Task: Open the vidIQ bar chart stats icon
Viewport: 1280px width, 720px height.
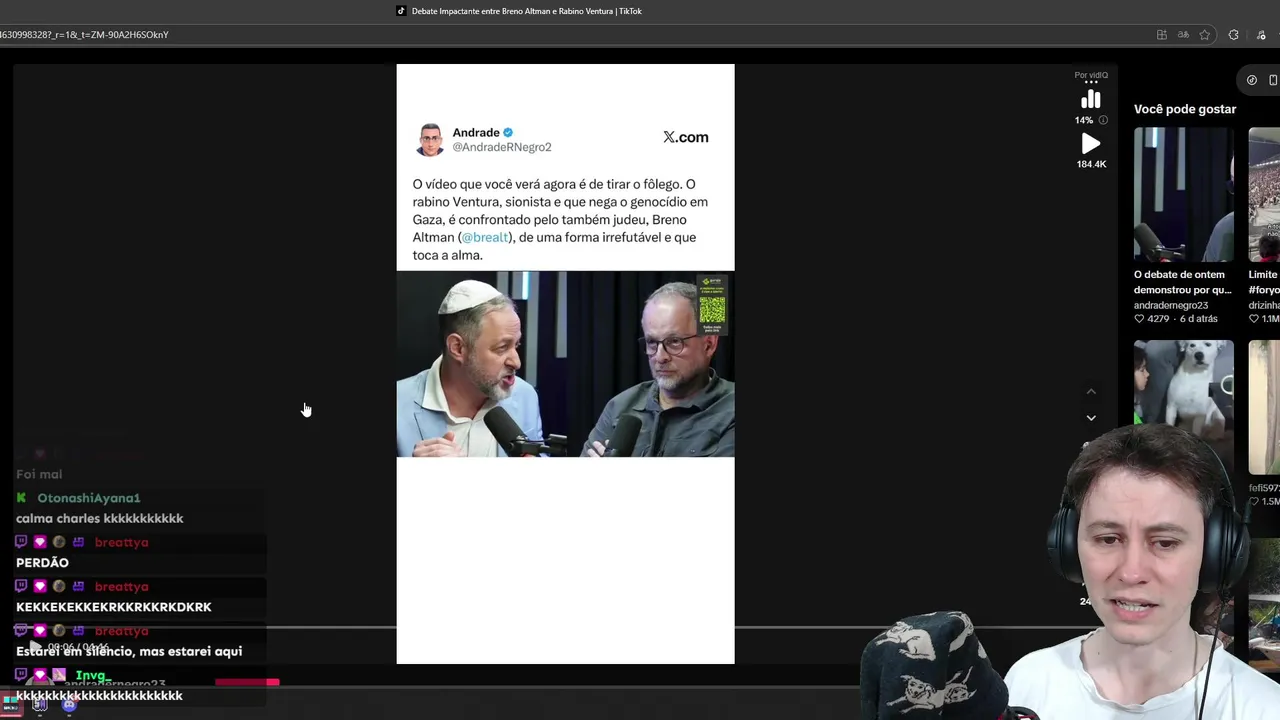Action: tap(1090, 99)
